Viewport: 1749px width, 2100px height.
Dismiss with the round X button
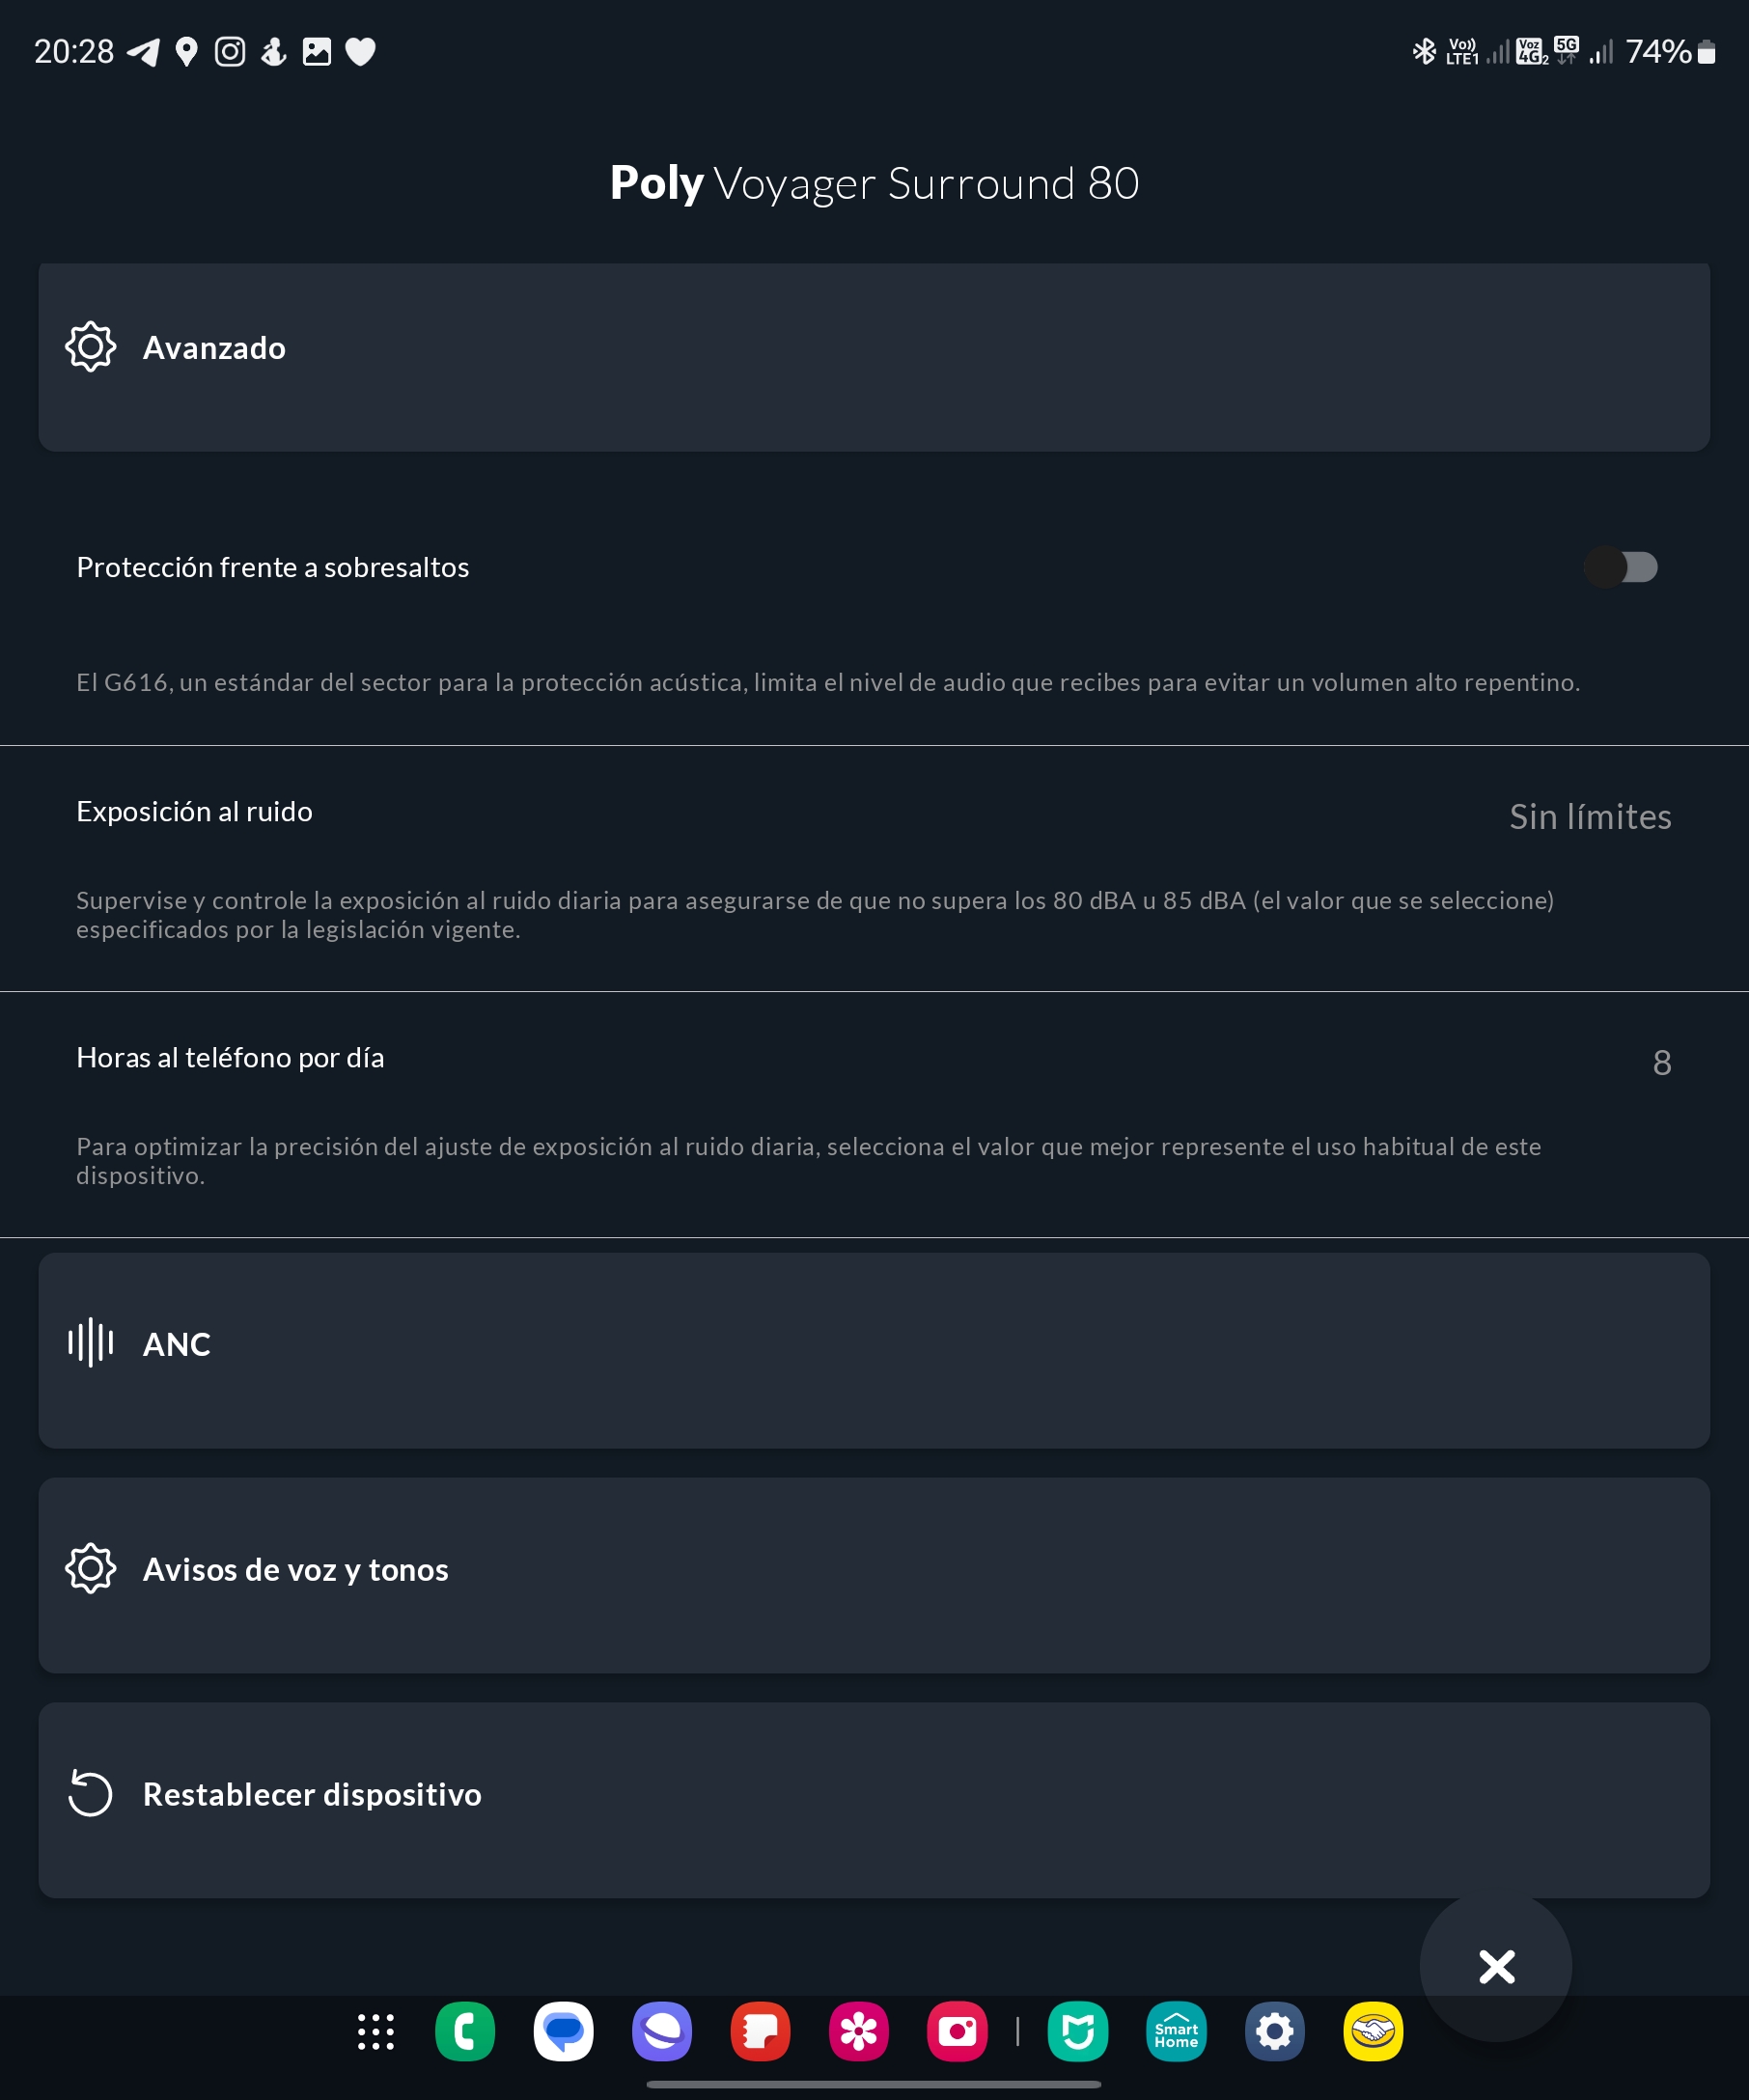click(x=1496, y=1967)
